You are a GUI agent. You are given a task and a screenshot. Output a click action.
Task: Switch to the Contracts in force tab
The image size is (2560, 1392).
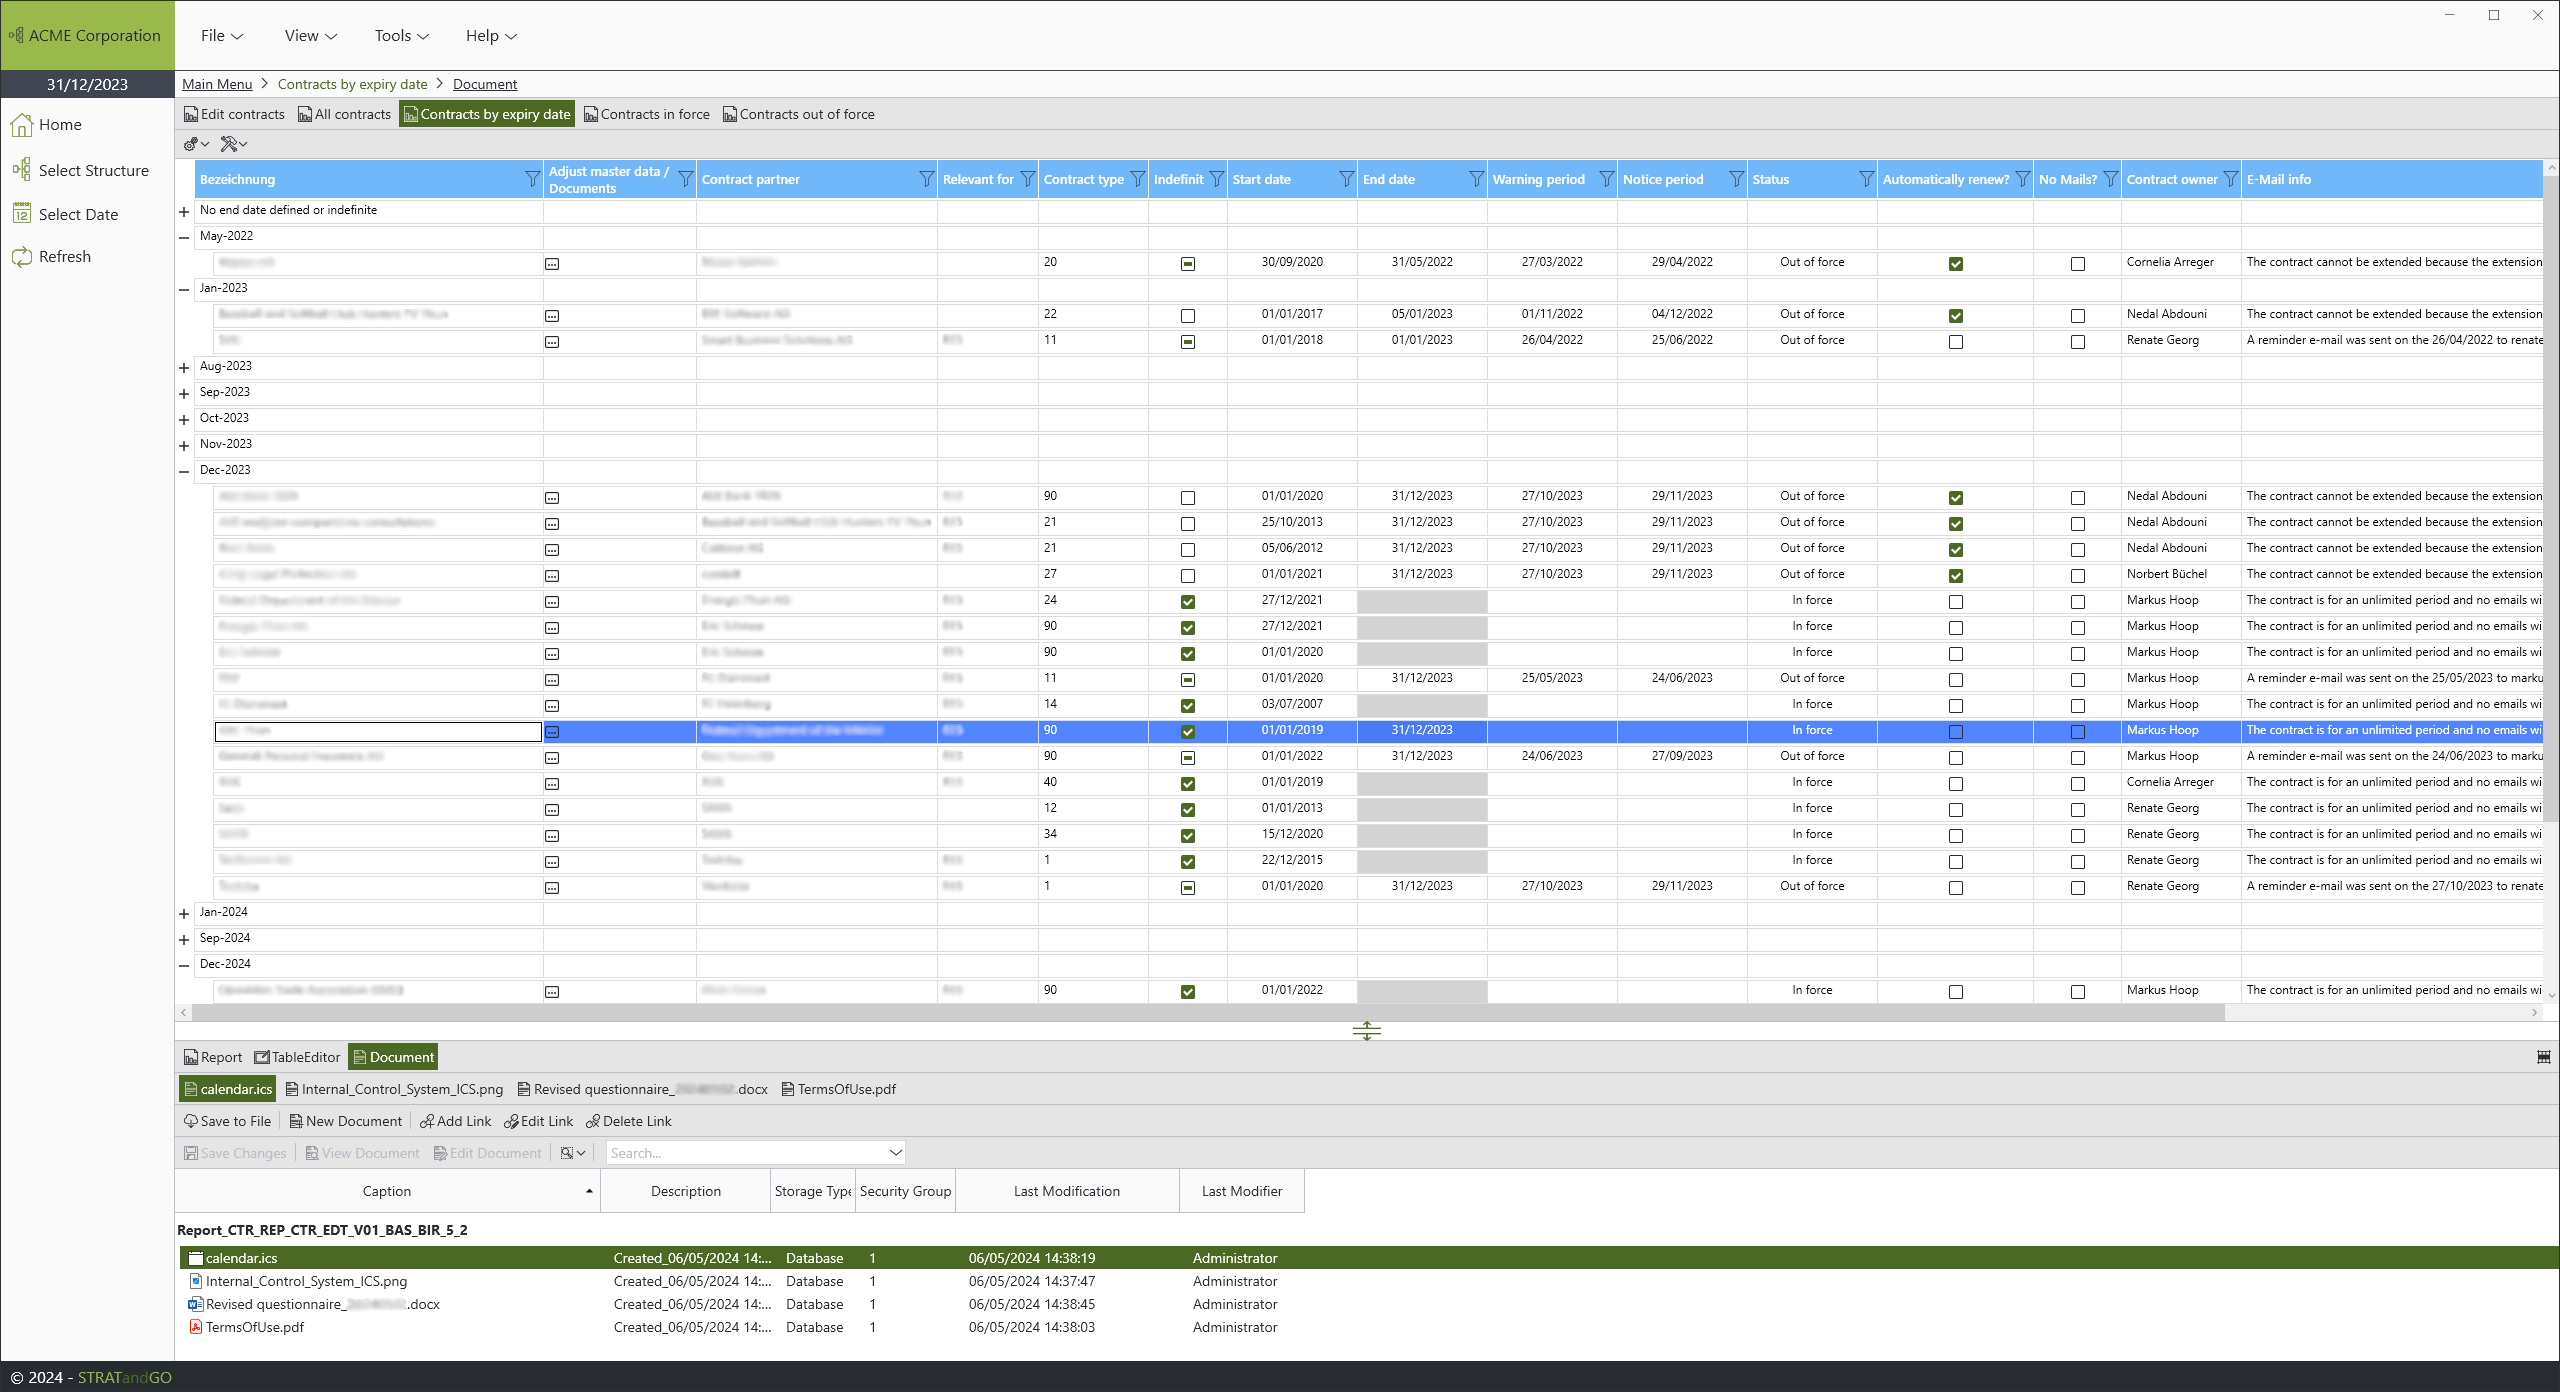click(647, 114)
